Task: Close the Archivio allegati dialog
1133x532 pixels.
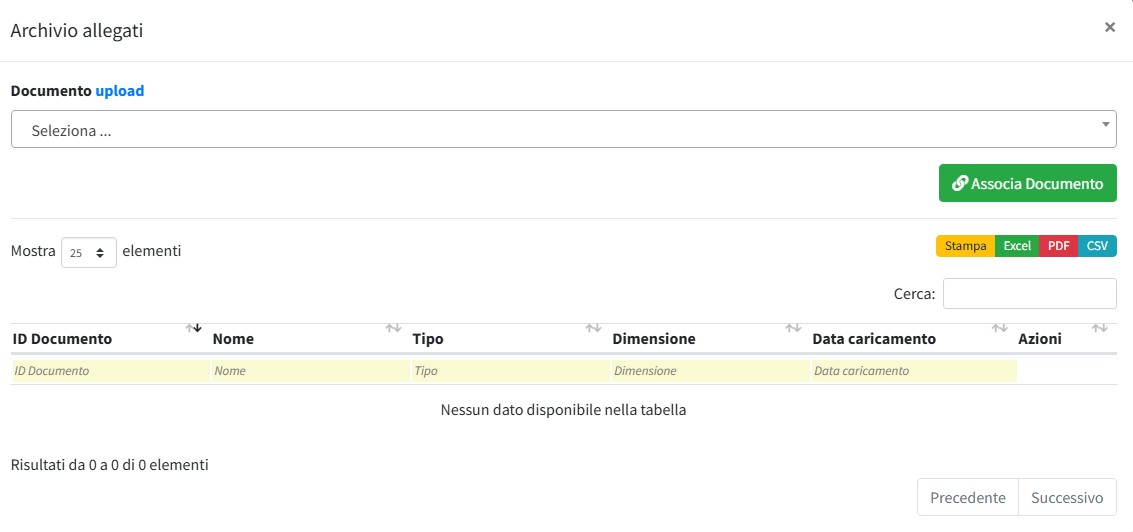Action: pos(1109,28)
